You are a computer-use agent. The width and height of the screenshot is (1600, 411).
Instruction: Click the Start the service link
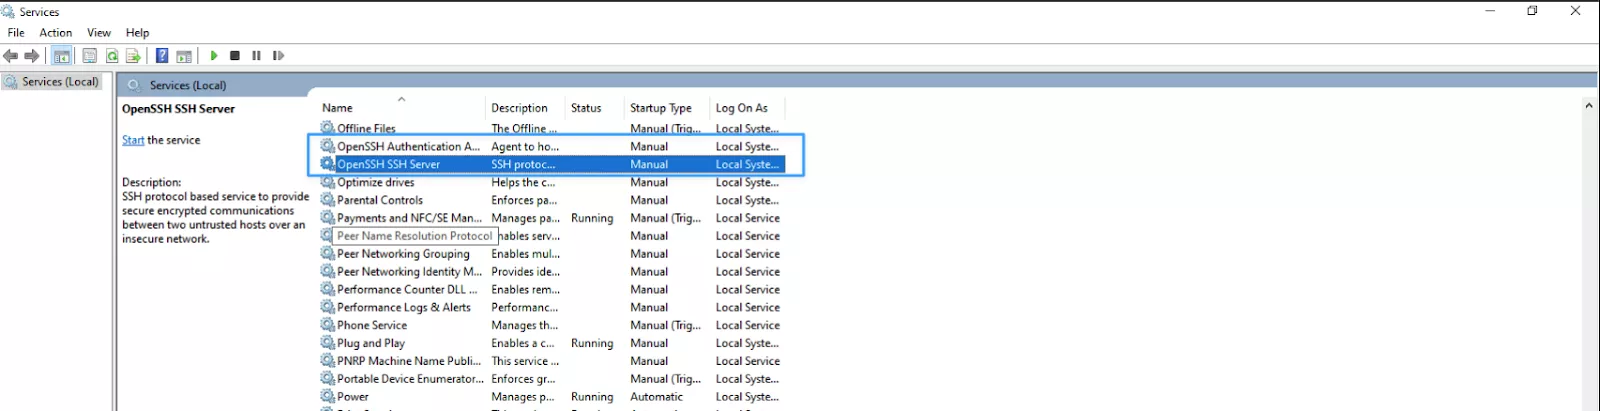(x=133, y=140)
